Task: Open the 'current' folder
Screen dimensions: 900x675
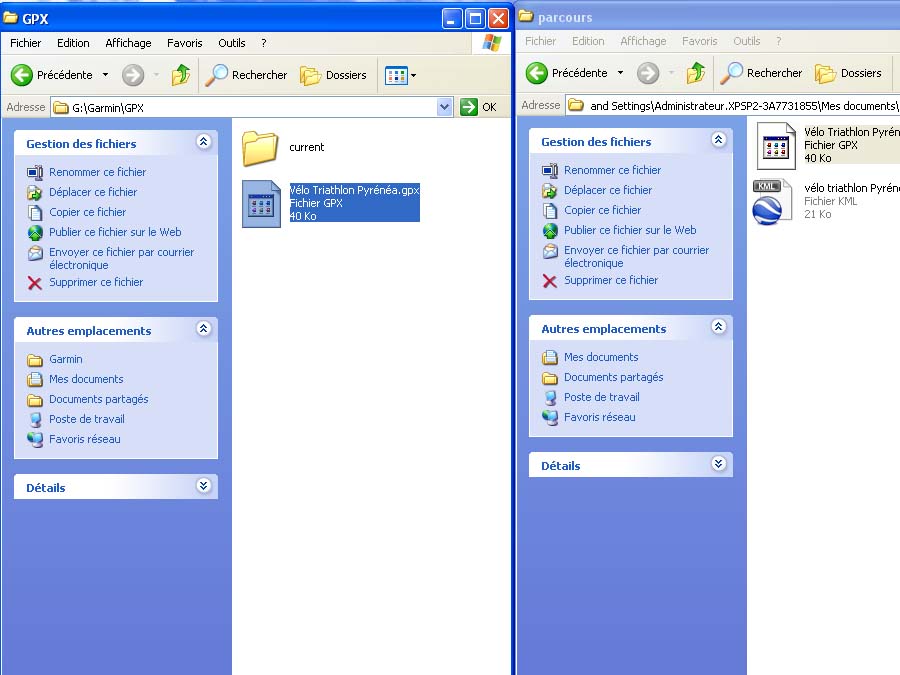Action: tap(260, 148)
